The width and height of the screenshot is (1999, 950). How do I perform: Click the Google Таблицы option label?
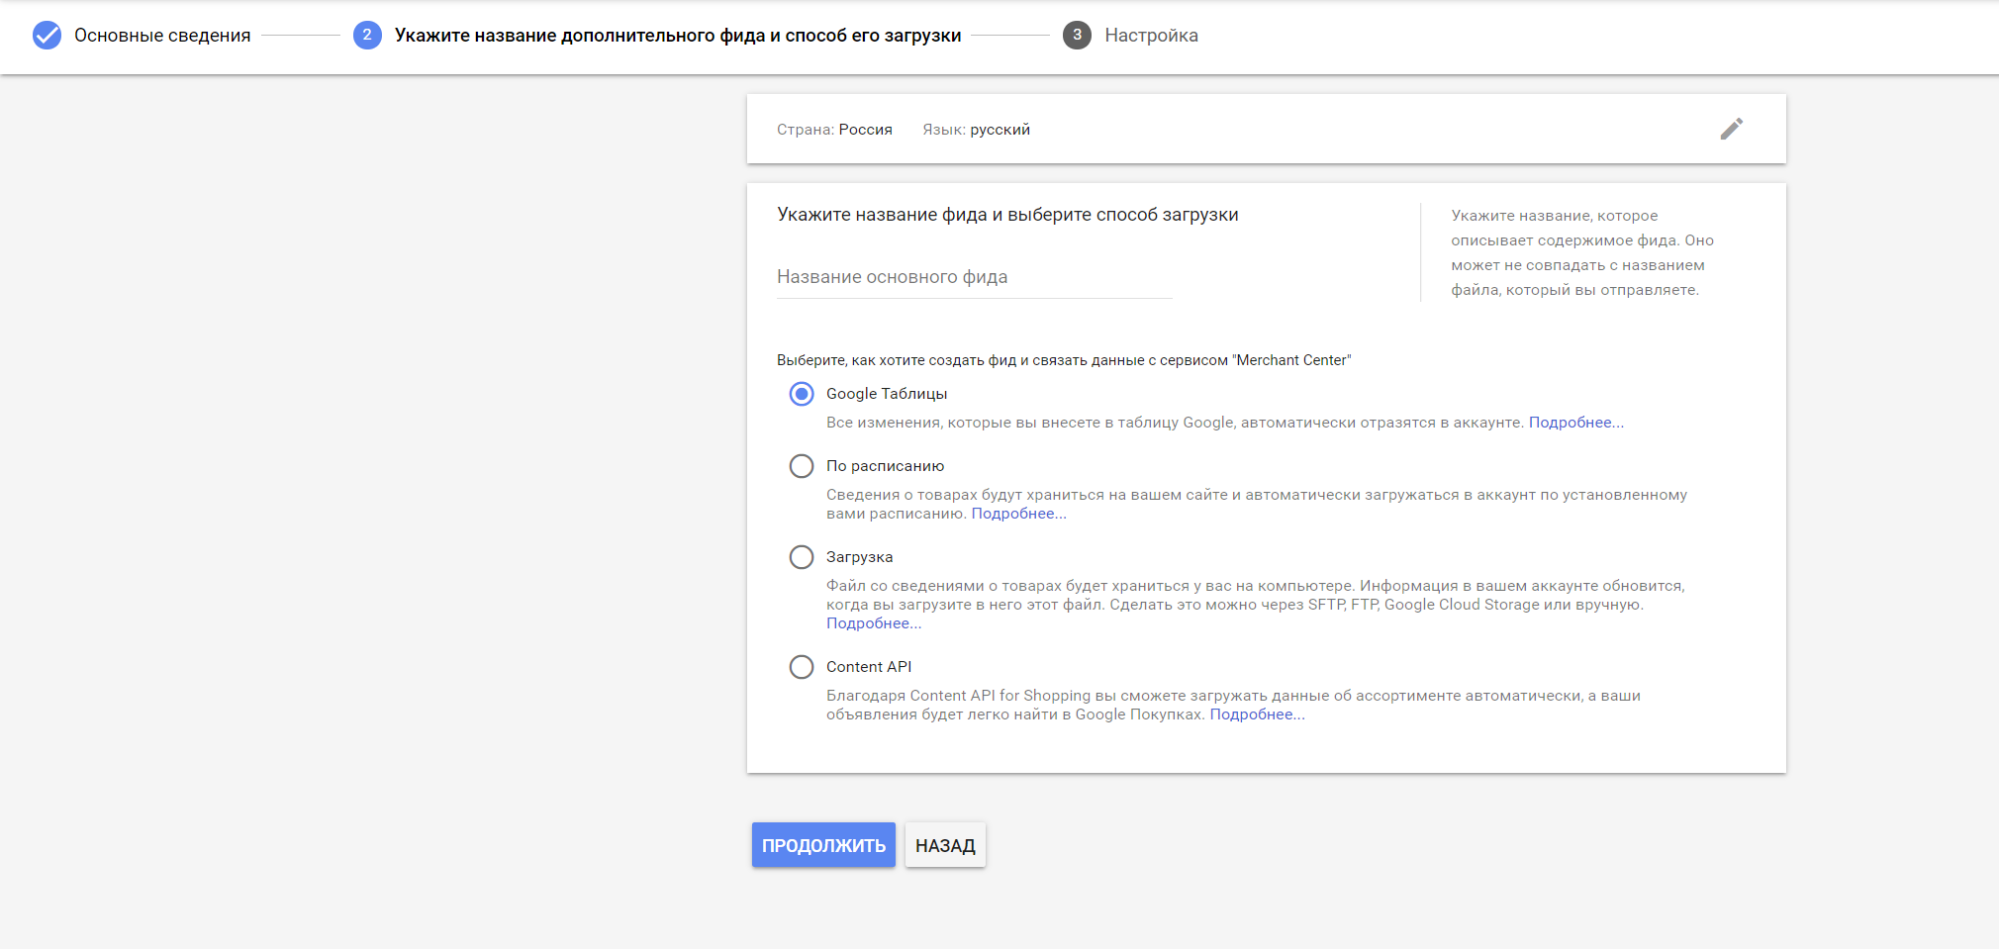pos(886,394)
